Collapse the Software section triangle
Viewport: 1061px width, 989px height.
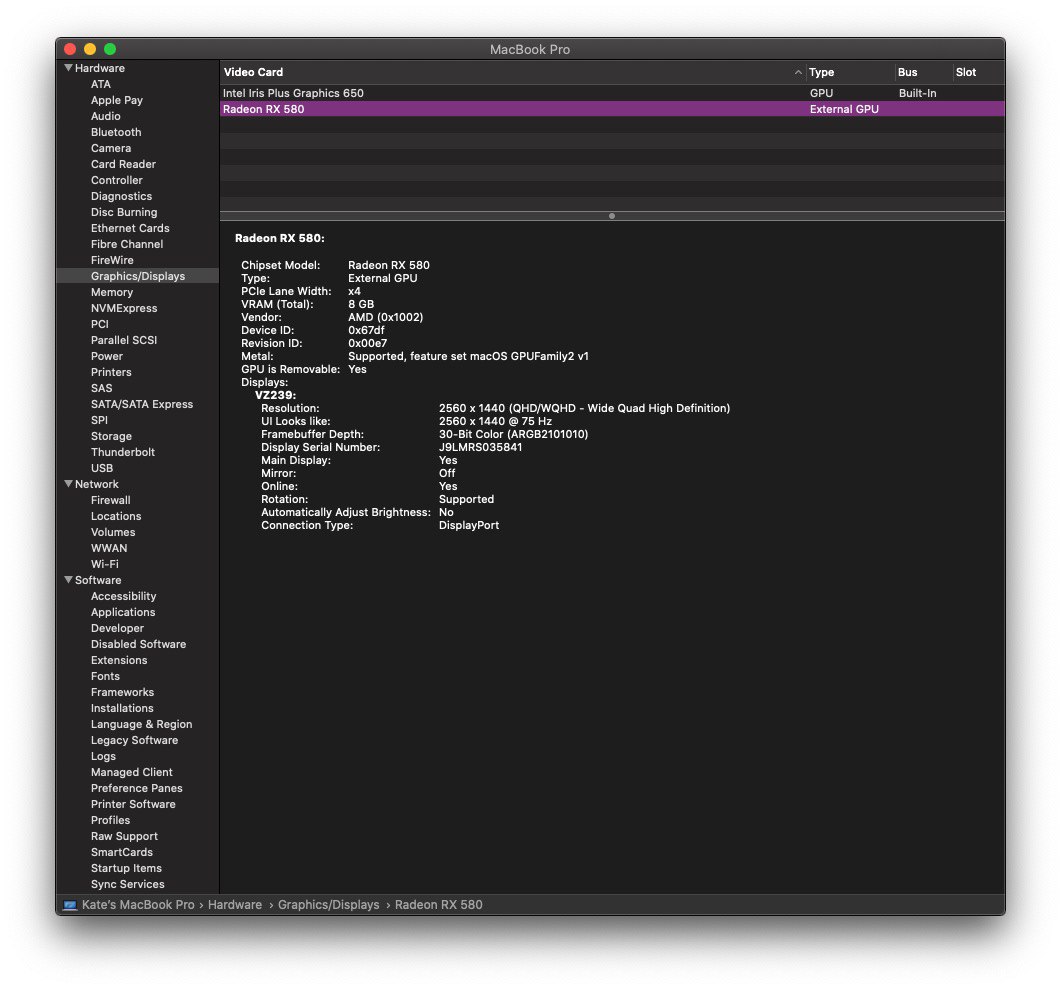68,580
